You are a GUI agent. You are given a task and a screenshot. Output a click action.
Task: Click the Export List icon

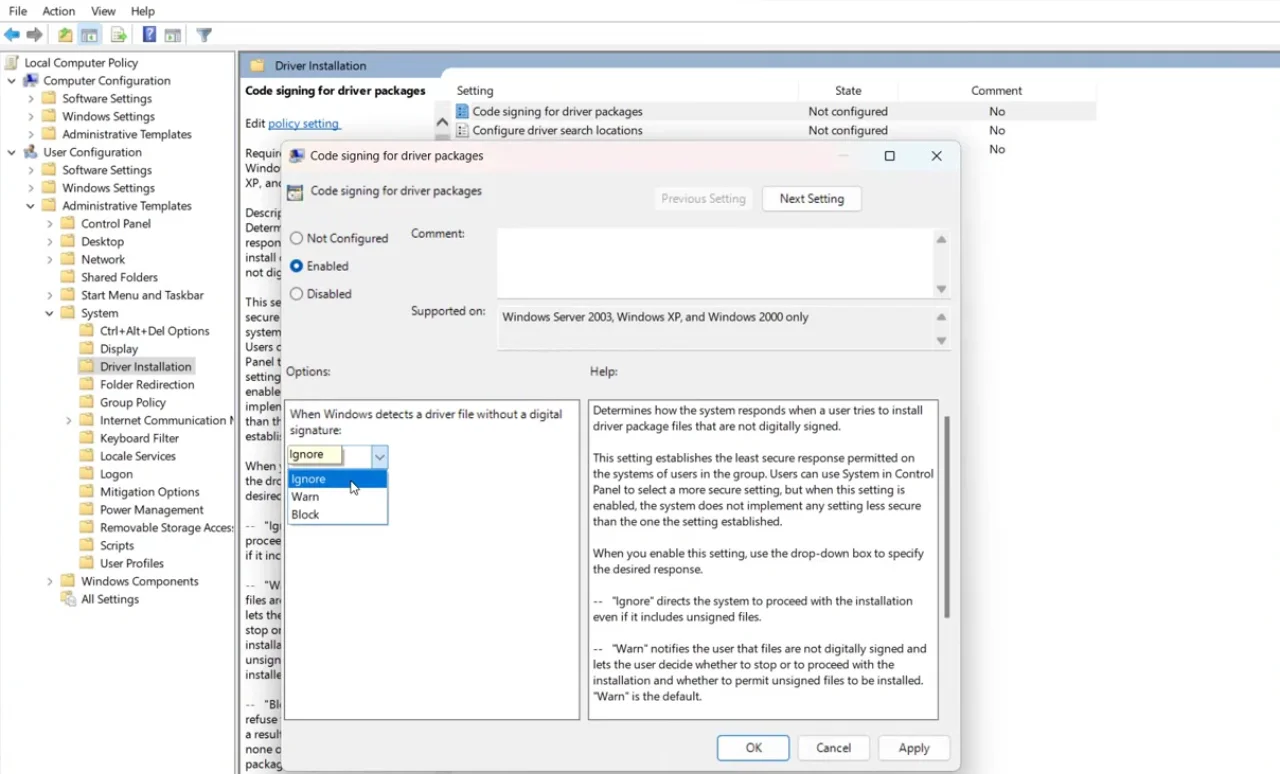pyautogui.click(x=118, y=34)
